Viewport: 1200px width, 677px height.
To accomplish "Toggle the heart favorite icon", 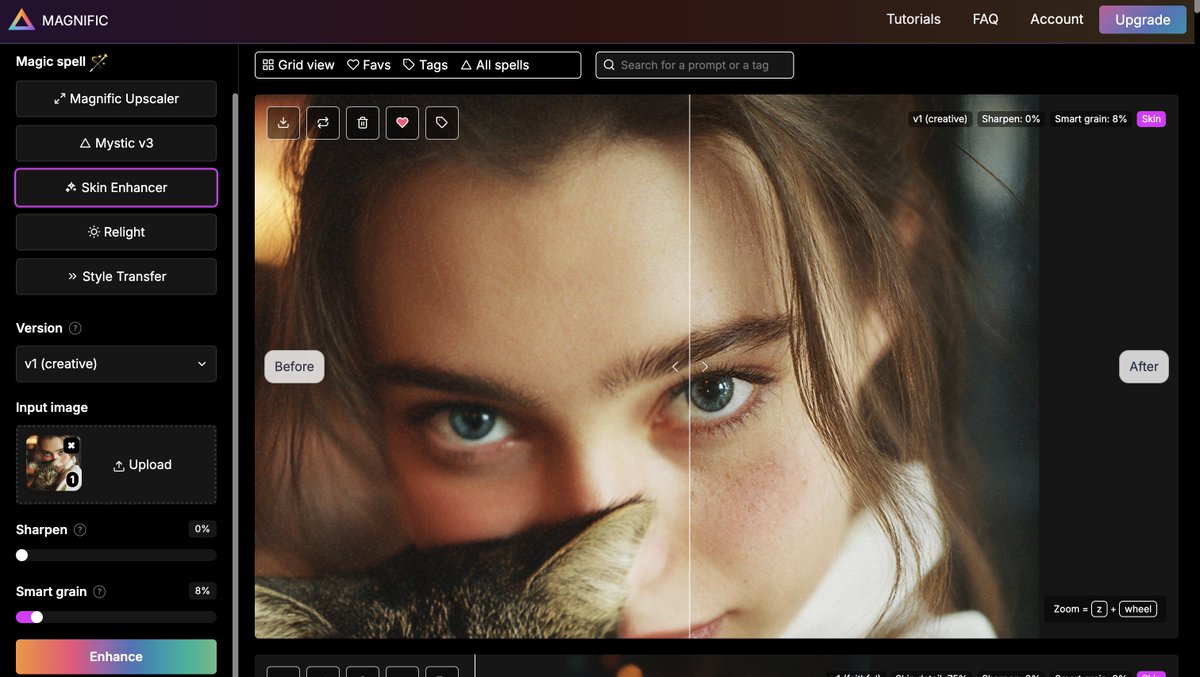I will point(402,122).
